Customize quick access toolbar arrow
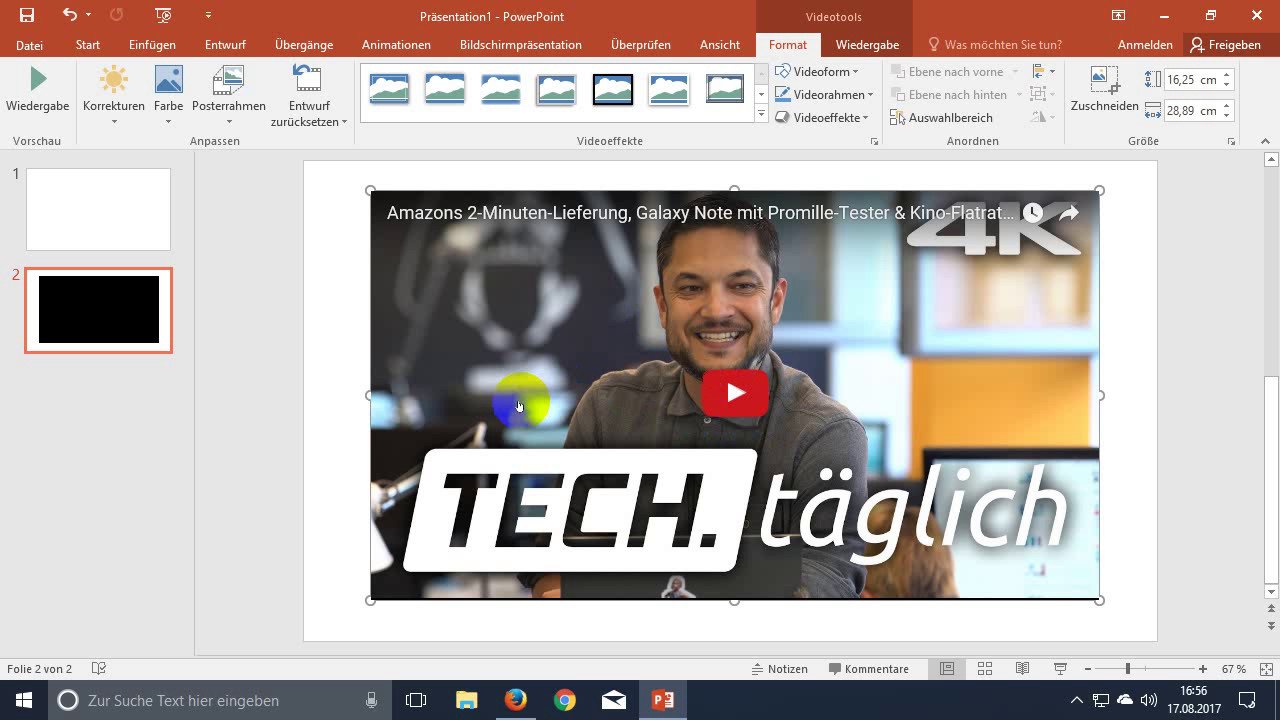Image resolution: width=1280 pixels, height=720 pixels. (x=208, y=15)
